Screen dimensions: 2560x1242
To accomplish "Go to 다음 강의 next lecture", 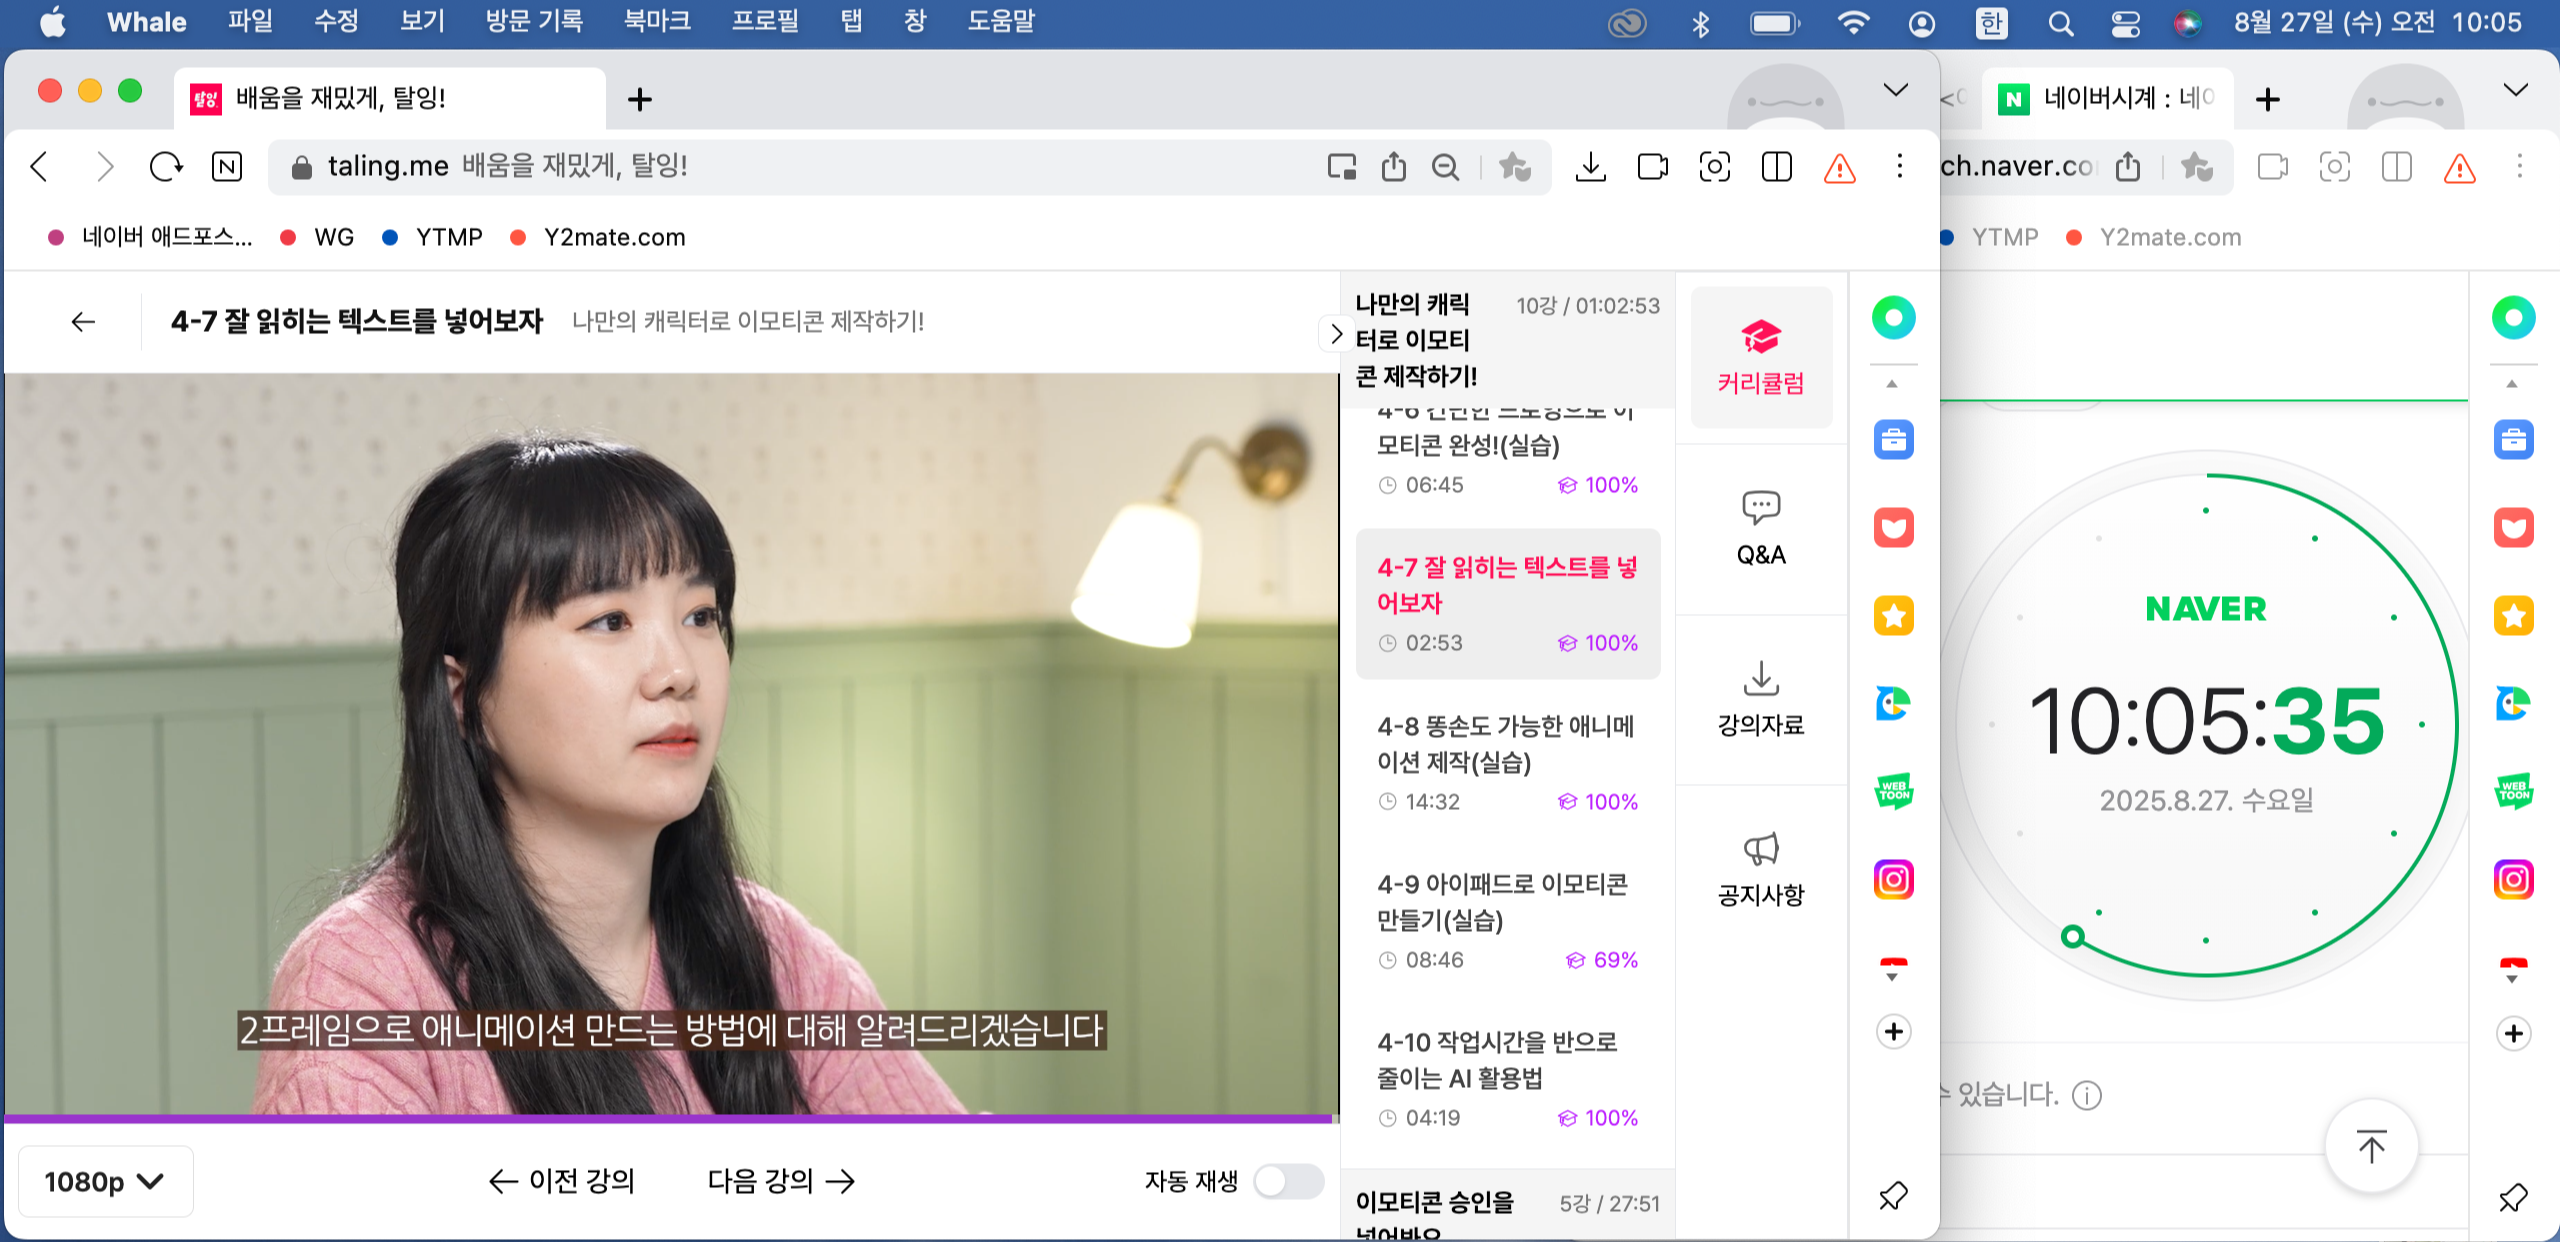I will coord(781,1181).
